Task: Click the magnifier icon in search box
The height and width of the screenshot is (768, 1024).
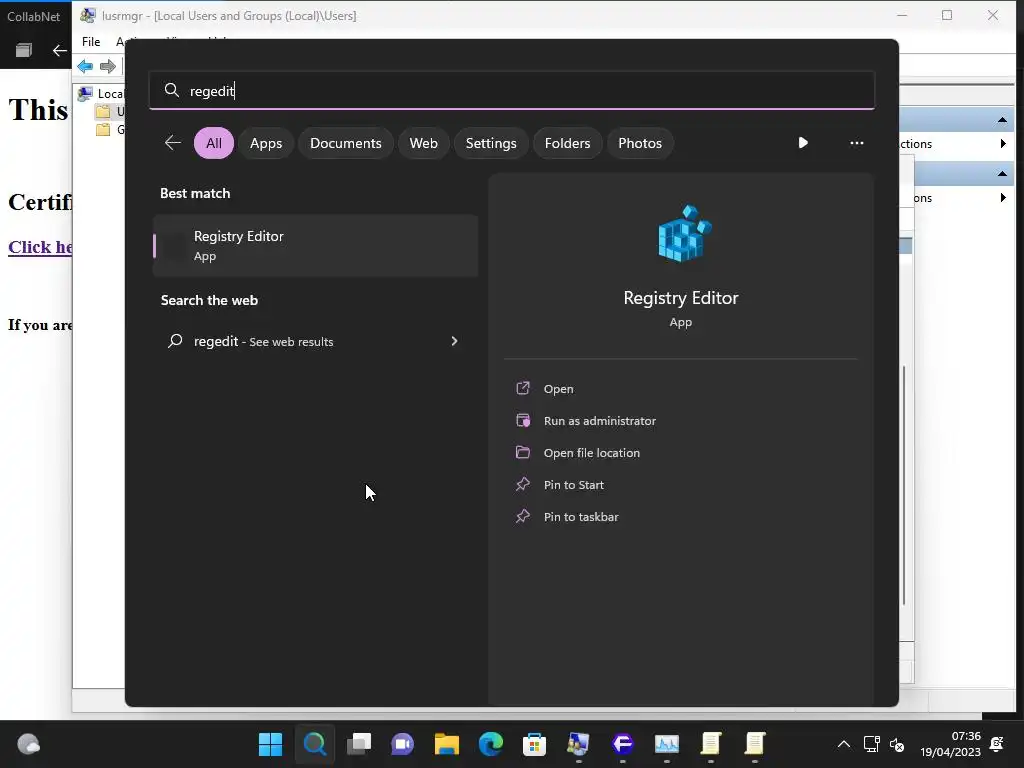Action: 172,90
